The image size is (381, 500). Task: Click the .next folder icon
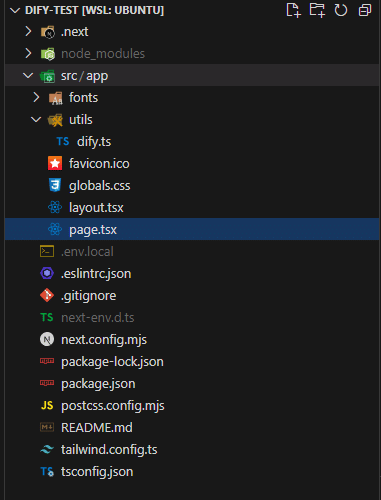coord(48,32)
